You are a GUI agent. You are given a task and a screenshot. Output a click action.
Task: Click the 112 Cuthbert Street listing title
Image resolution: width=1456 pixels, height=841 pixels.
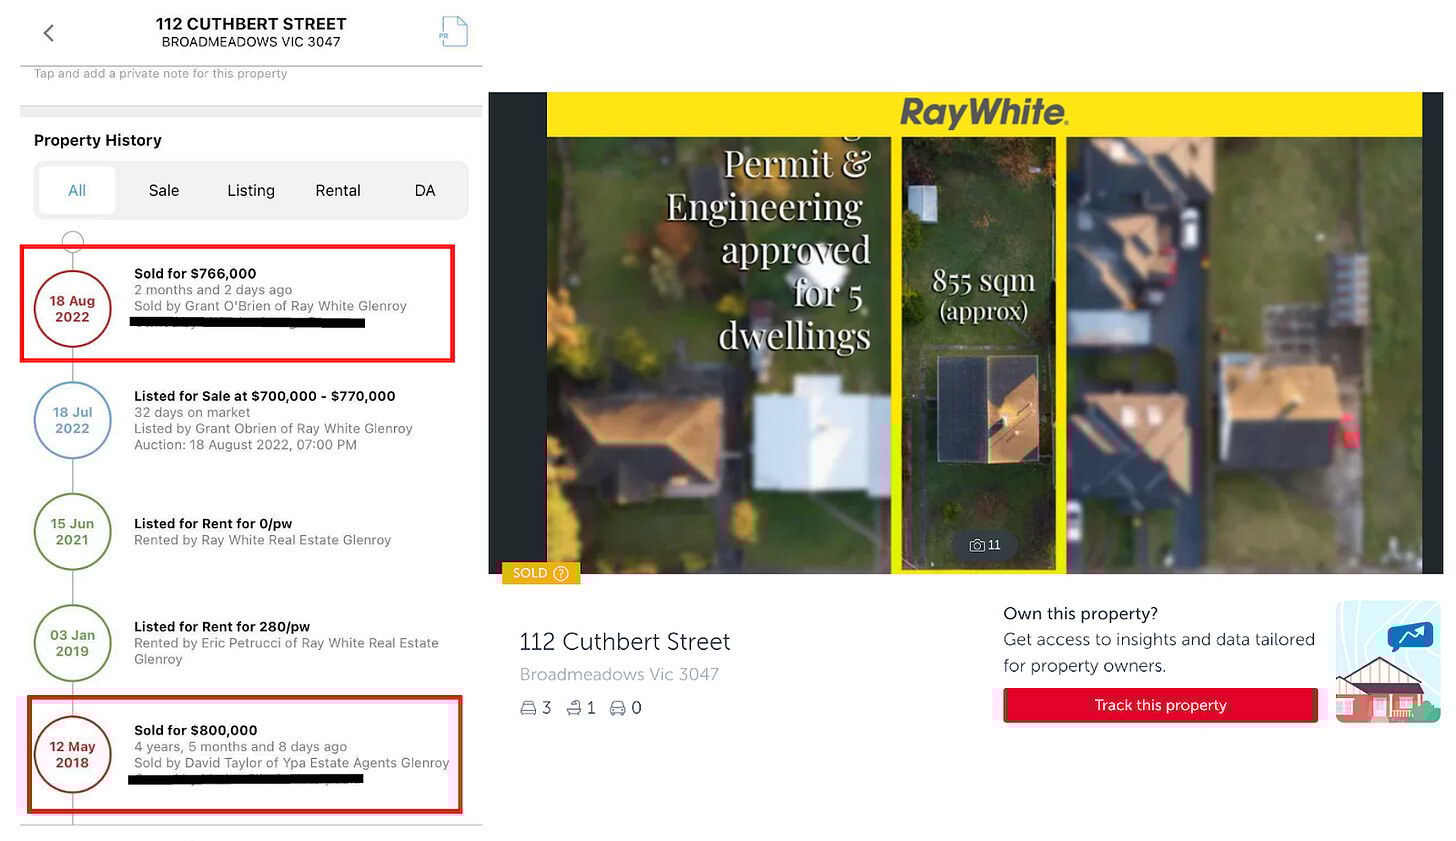point(624,642)
